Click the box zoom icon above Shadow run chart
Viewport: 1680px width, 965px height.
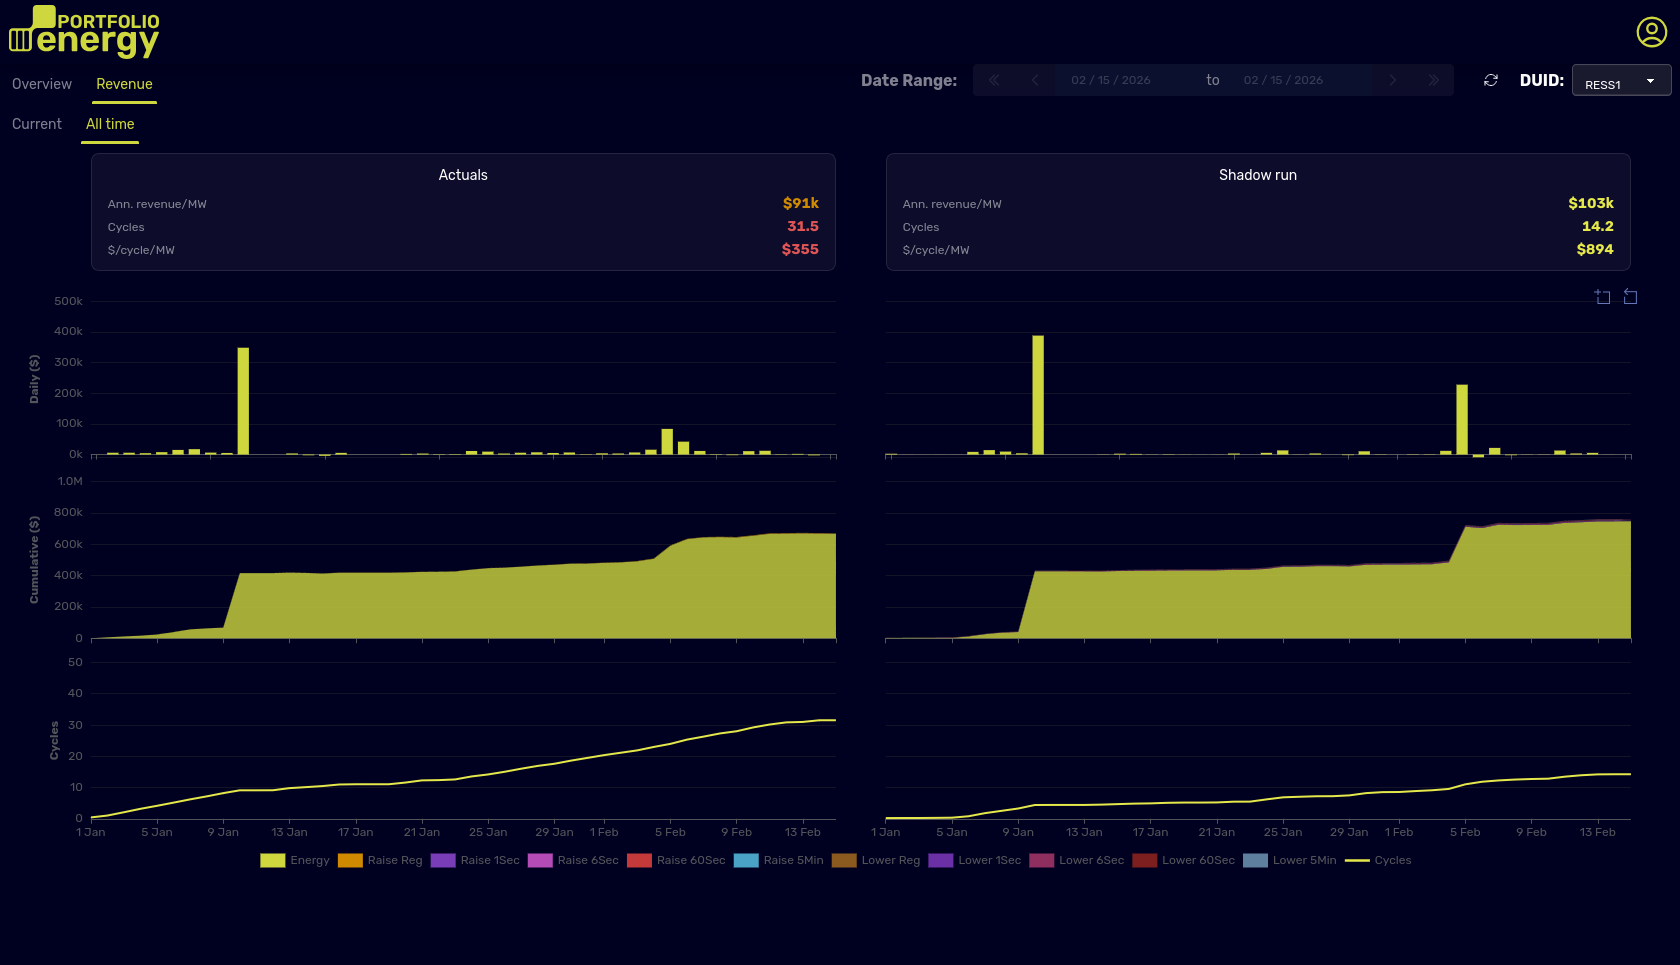[x=1602, y=297]
